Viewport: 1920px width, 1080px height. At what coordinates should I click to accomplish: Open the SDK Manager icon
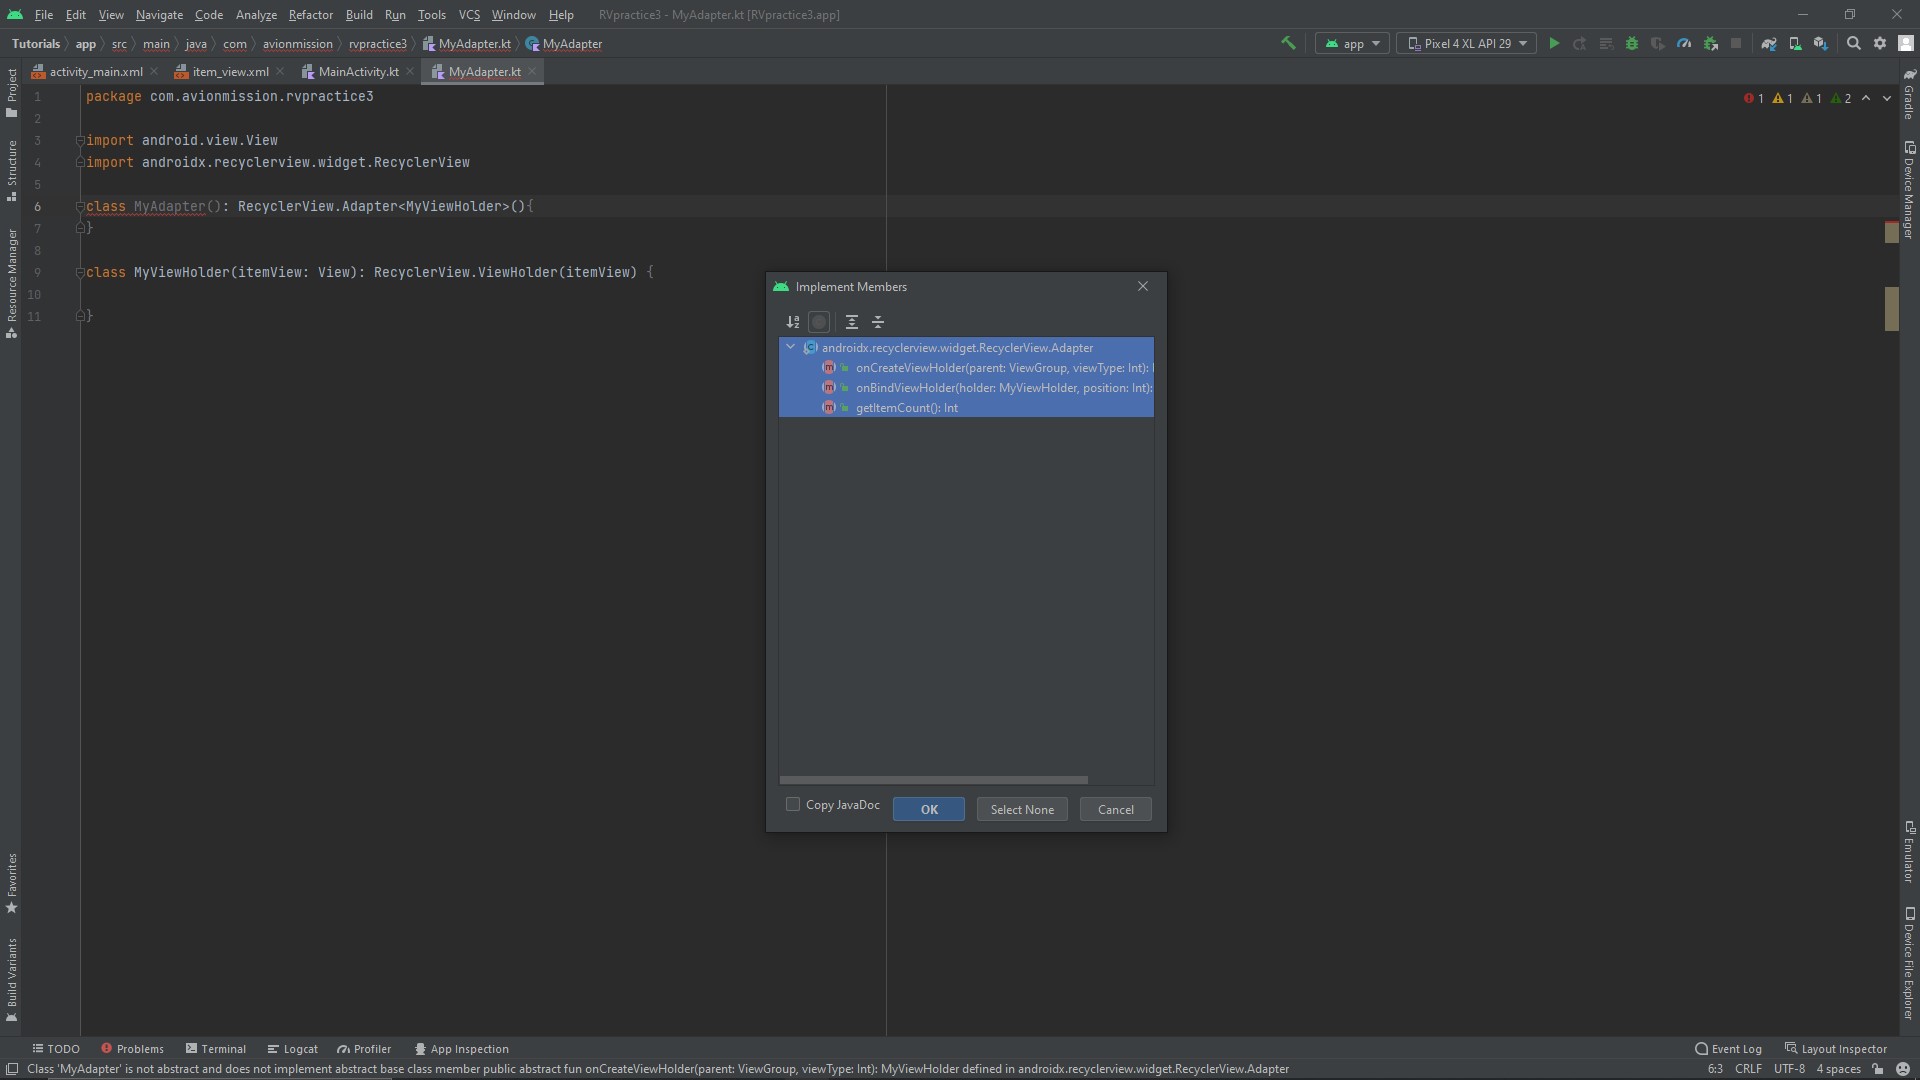pyautogui.click(x=1821, y=44)
